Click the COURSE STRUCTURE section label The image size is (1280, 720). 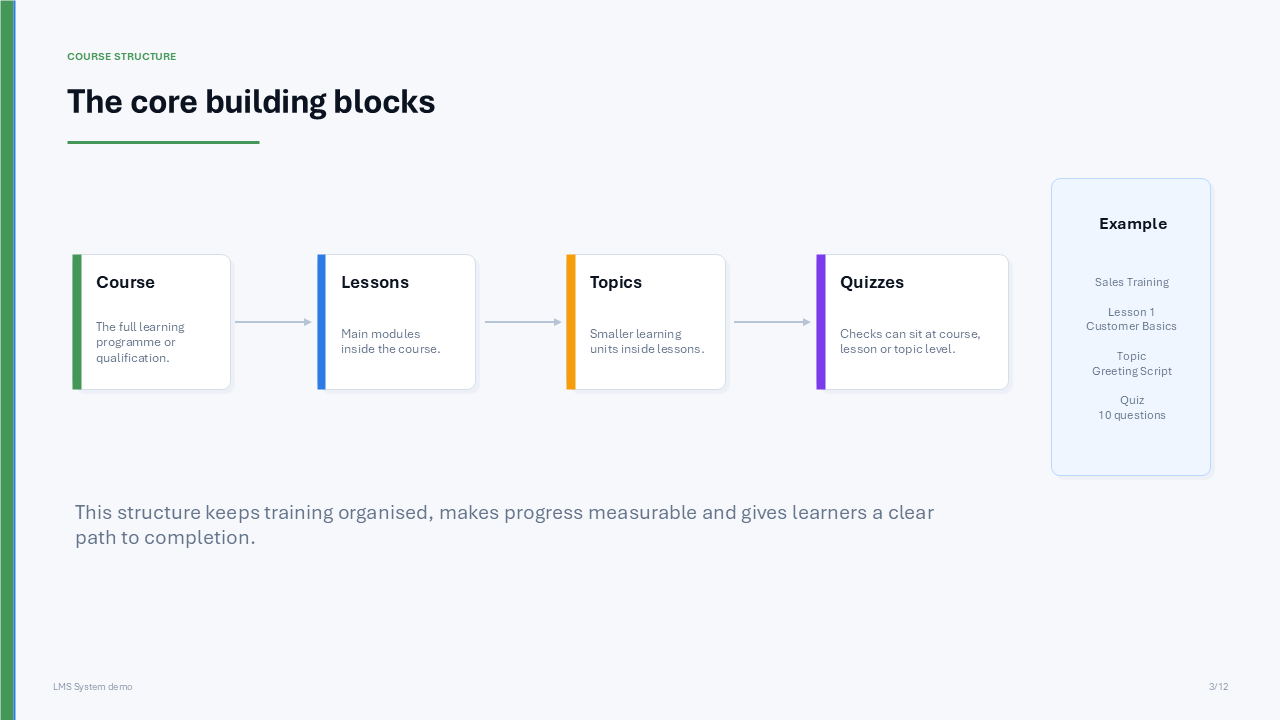coord(122,57)
